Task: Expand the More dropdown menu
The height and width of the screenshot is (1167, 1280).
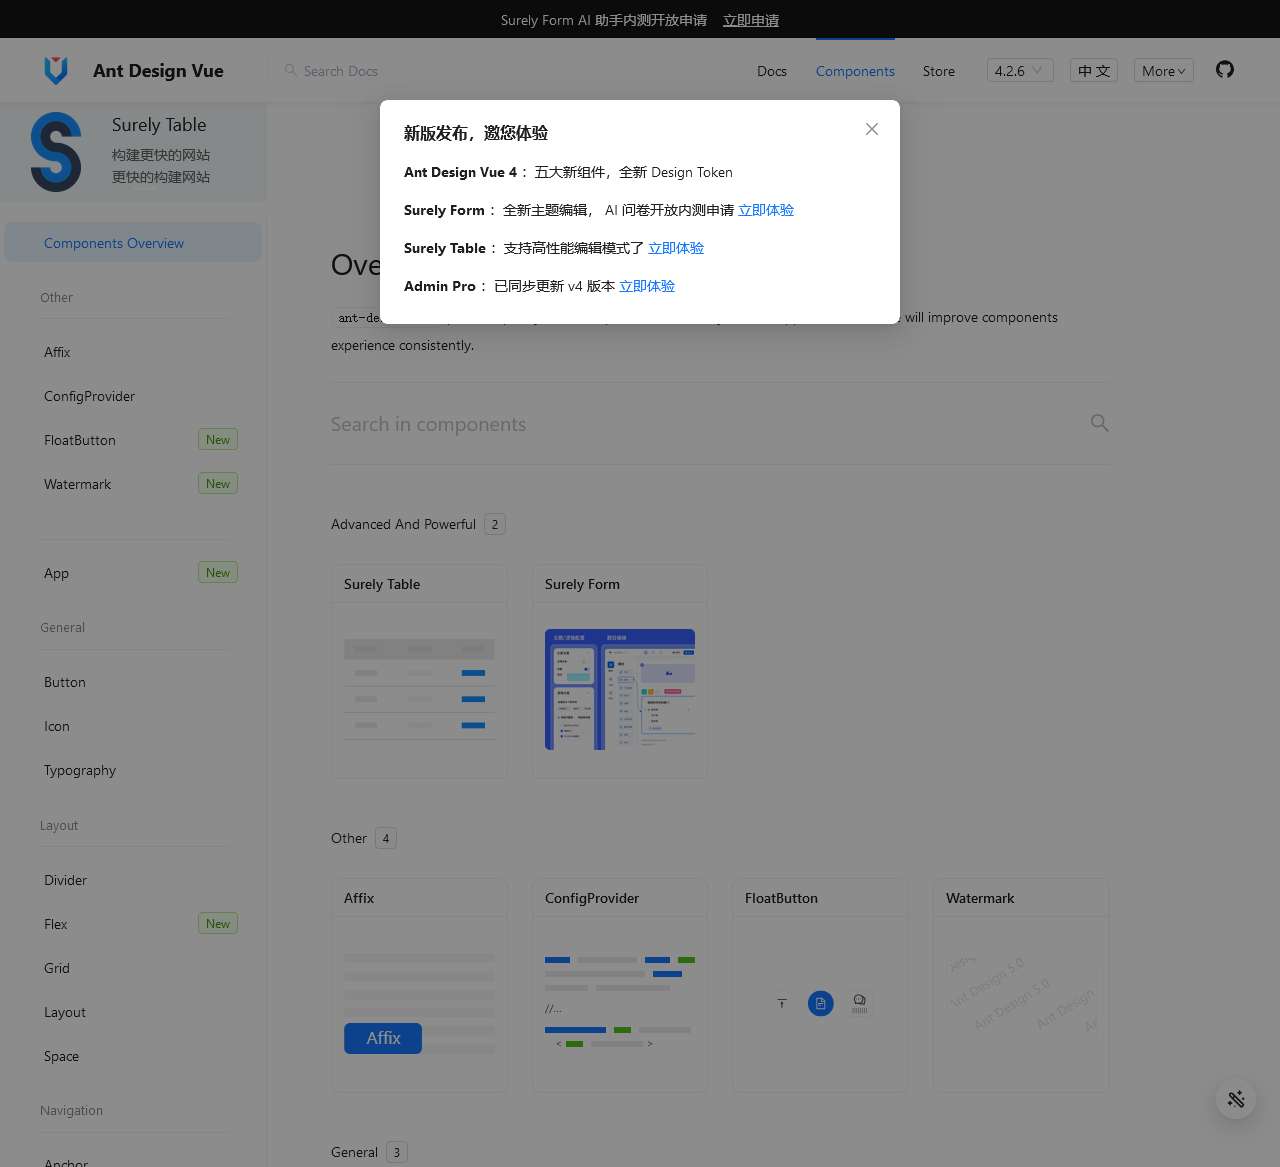Action: coord(1163,71)
